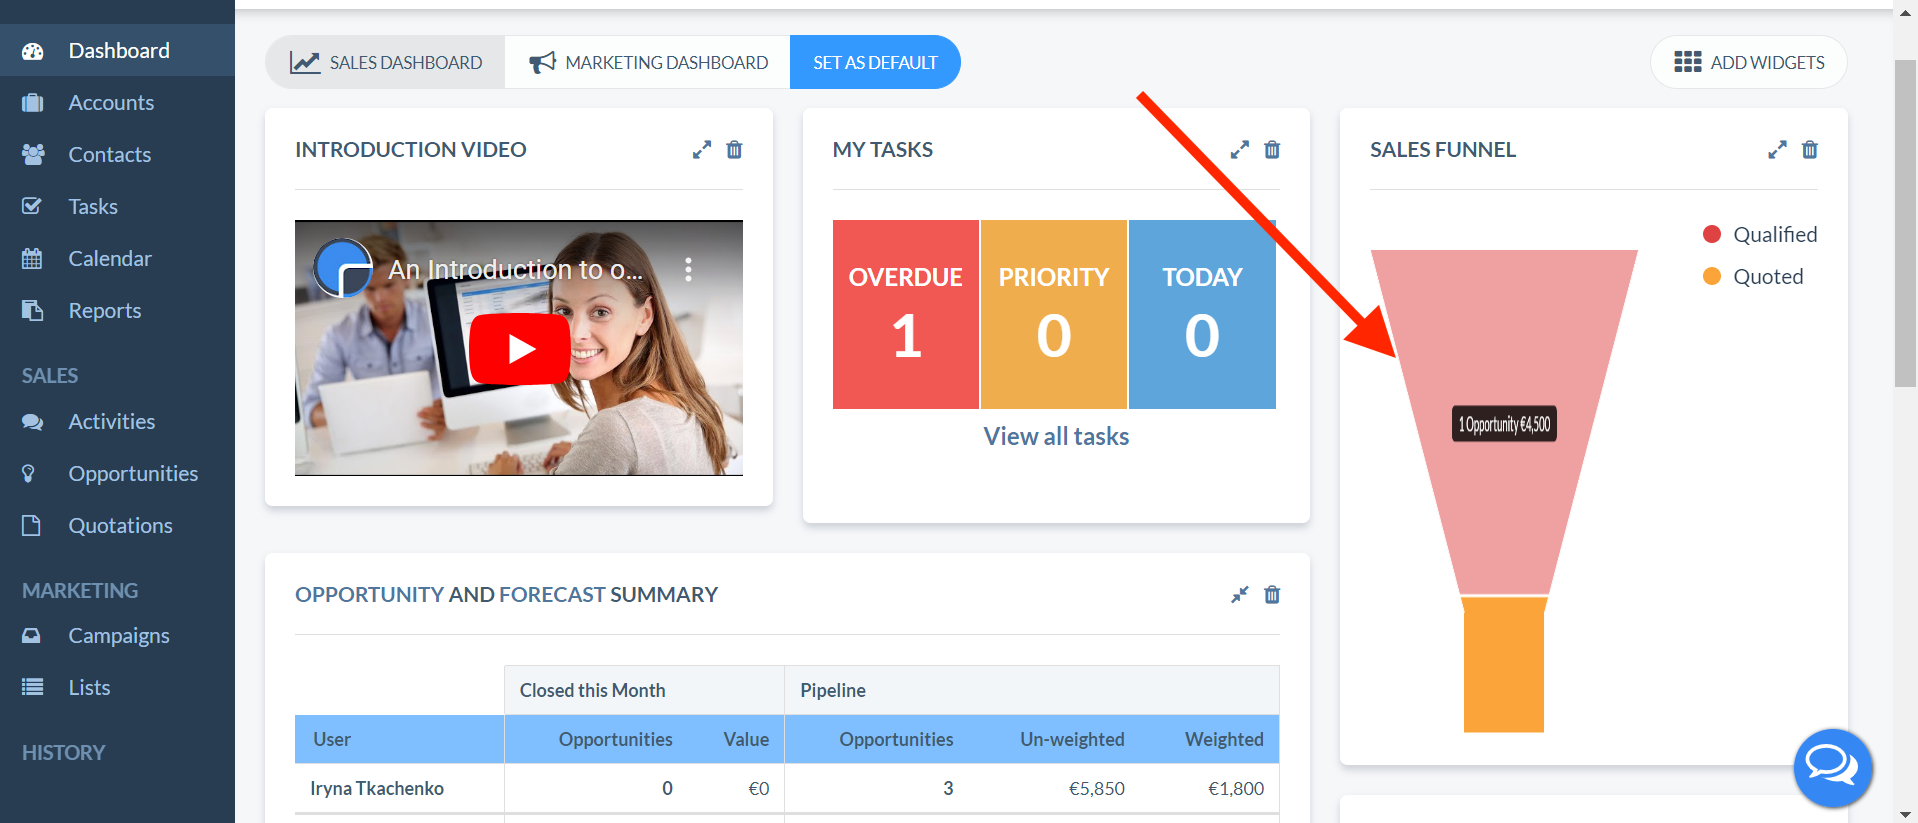The width and height of the screenshot is (1918, 823).
Task: Toggle Quoted legend orange swatch
Action: tap(1712, 276)
